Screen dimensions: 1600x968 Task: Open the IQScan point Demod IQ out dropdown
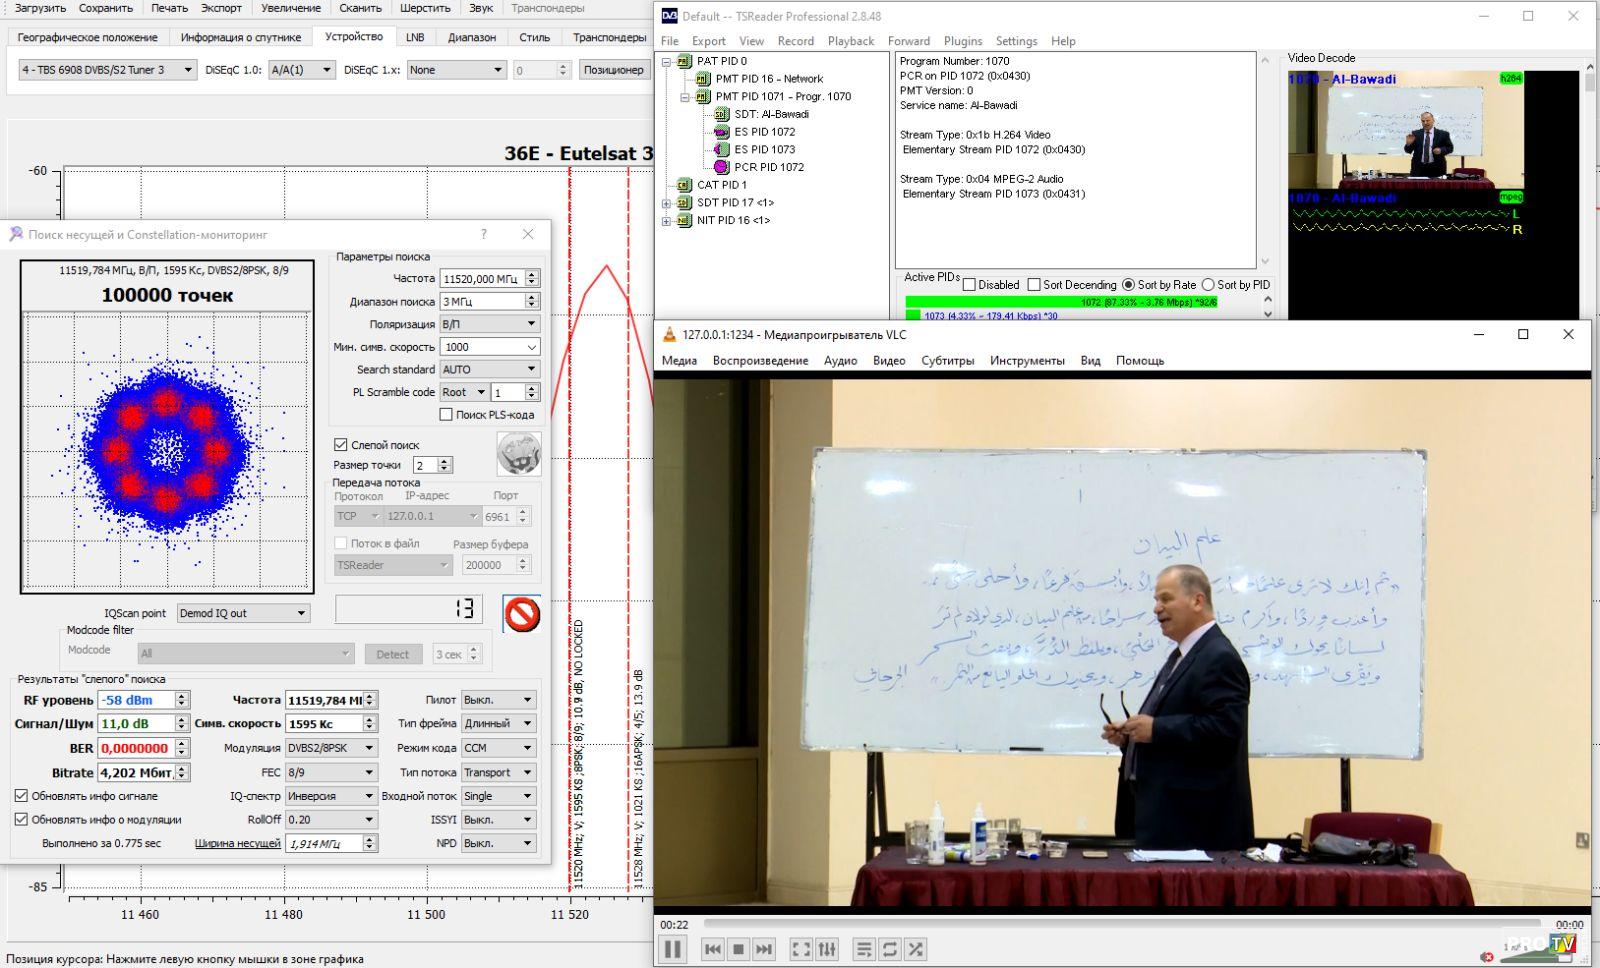tap(243, 613)
